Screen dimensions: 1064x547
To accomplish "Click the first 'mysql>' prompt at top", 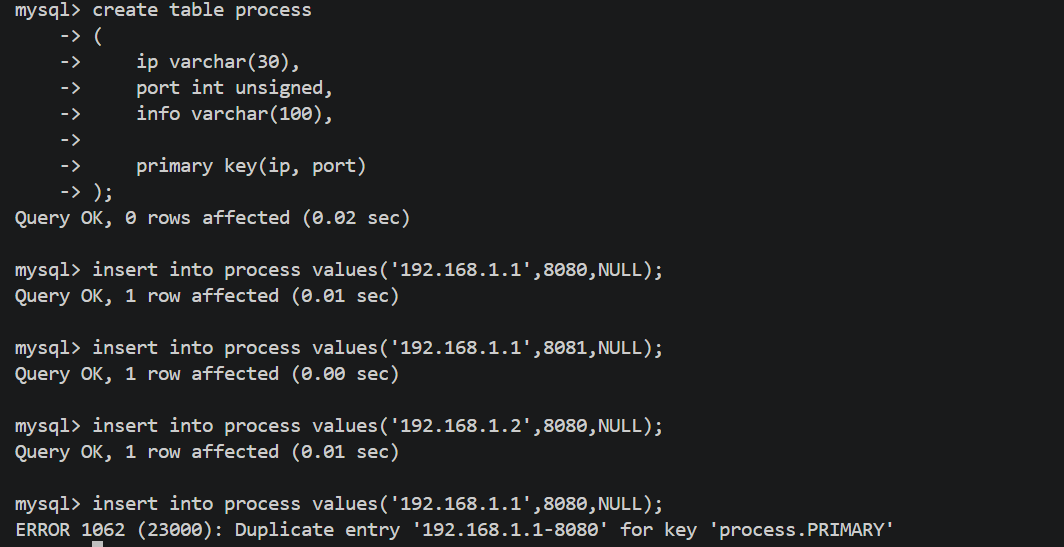I will click(x=48, y=10).
